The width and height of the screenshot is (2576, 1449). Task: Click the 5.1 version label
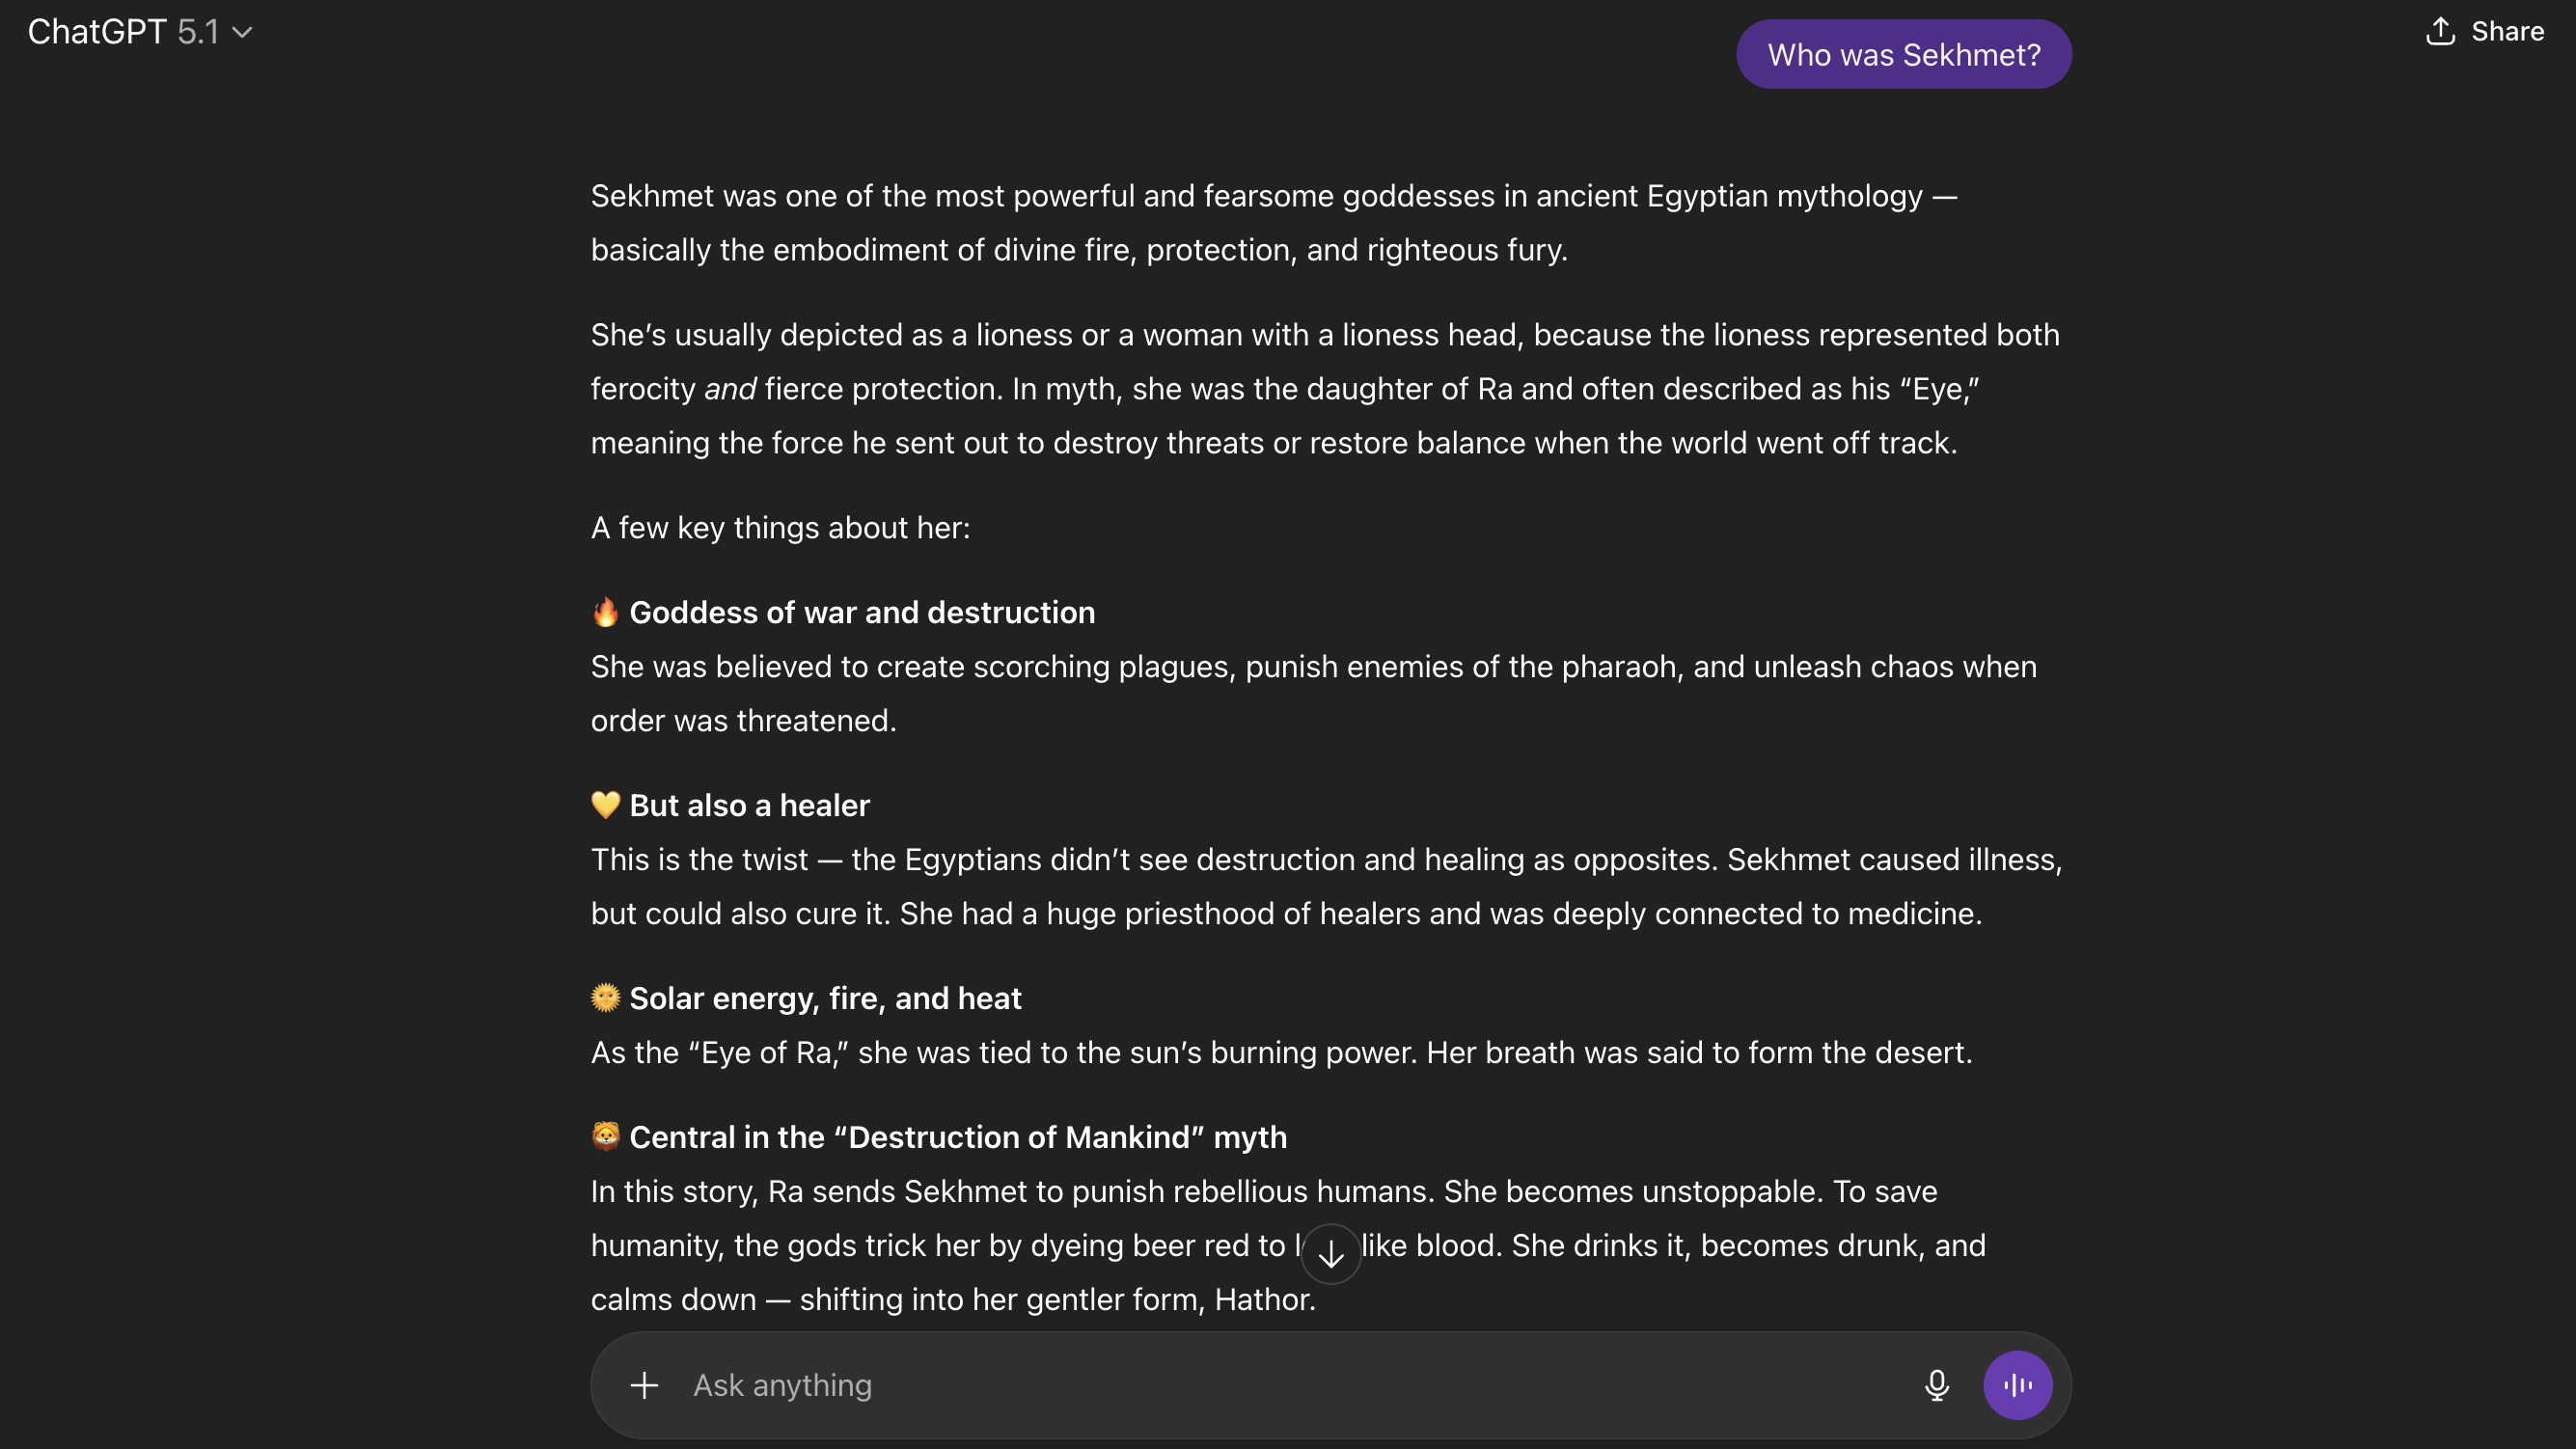(x=198, y=31)
